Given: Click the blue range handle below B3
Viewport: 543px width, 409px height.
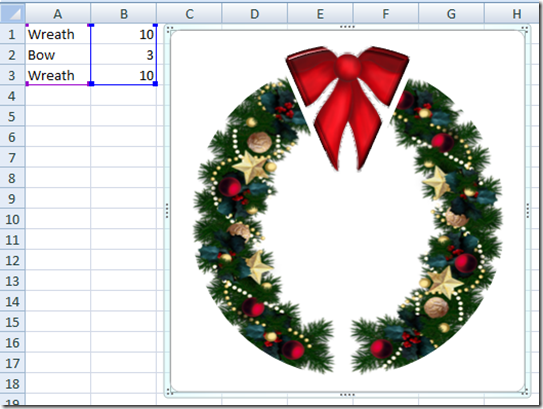Looking at the screenshot, I should click(155, 83).
